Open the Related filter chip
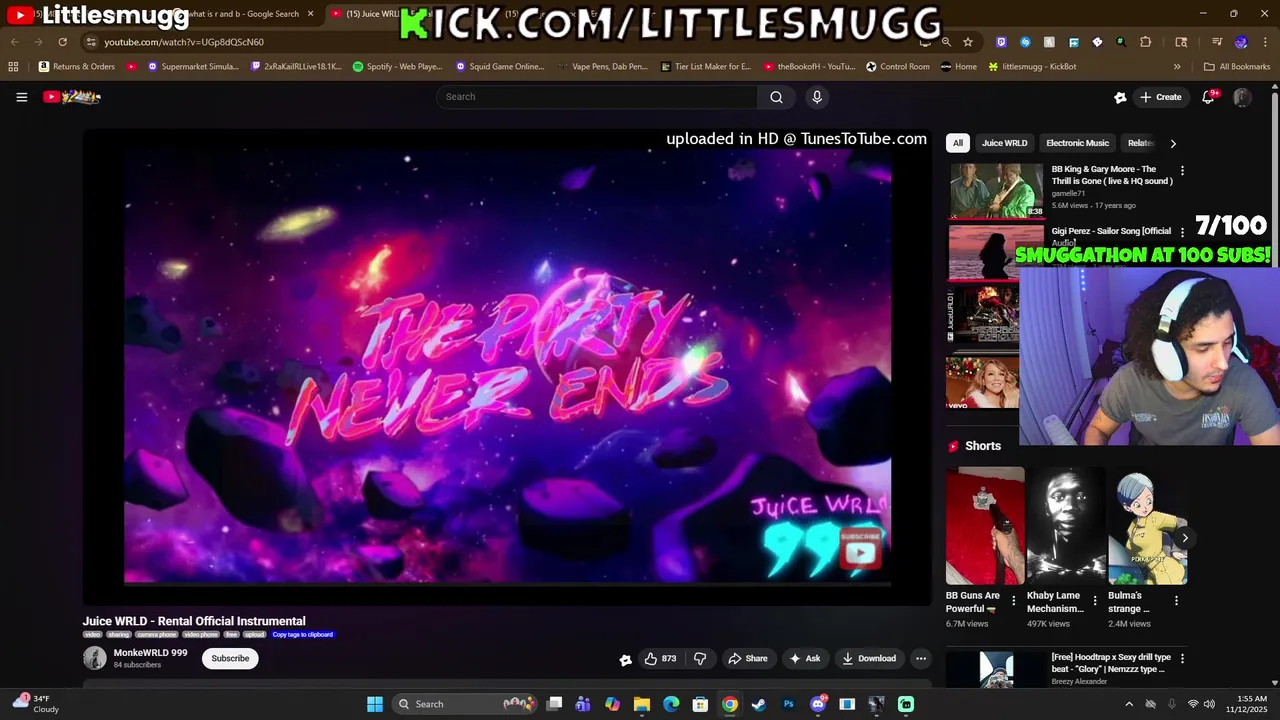 click(1140, 143)
